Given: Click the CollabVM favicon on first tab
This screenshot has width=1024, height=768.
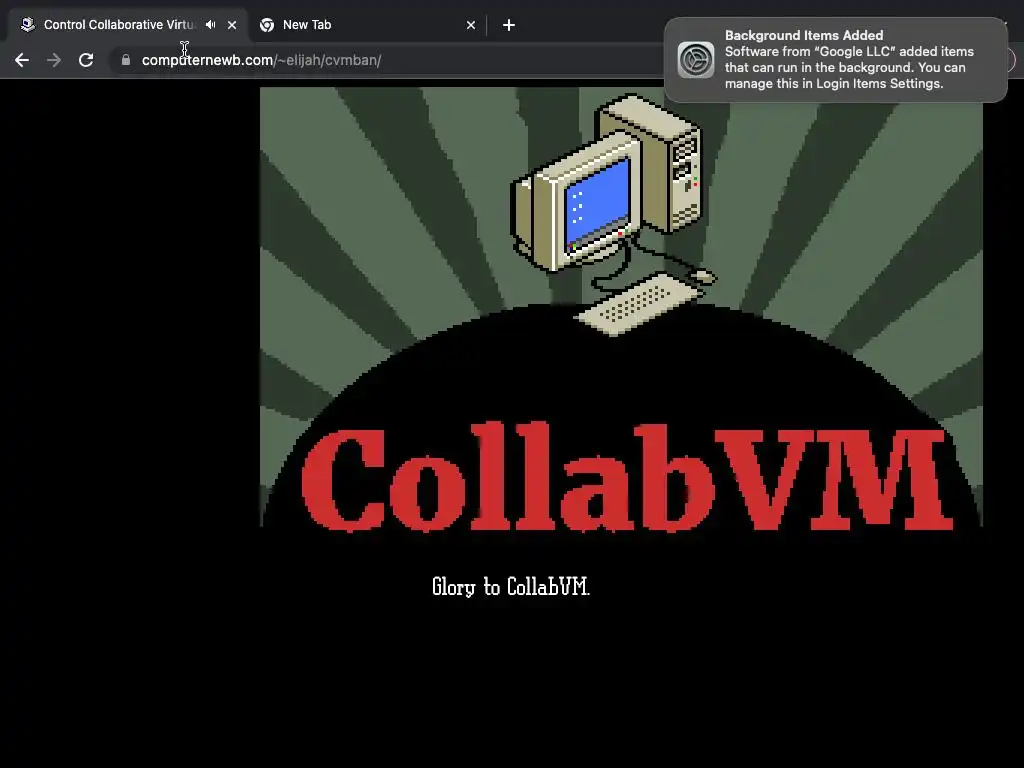Looking at the screenshot, I should pyautogui.click(x=27, y=25).
